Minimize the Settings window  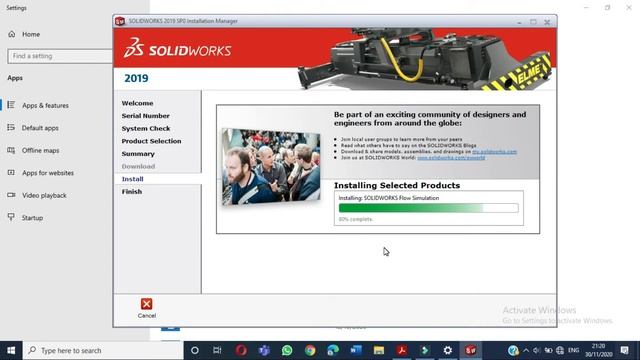586,7
